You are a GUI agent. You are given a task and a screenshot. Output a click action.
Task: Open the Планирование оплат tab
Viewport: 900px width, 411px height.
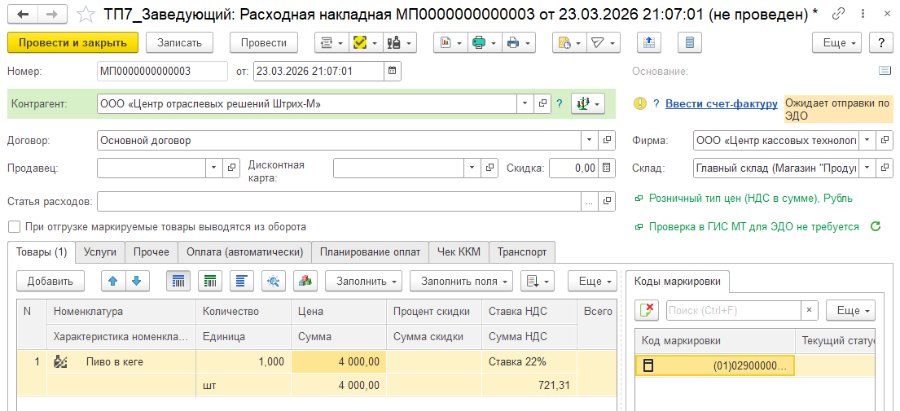(370, 252)
